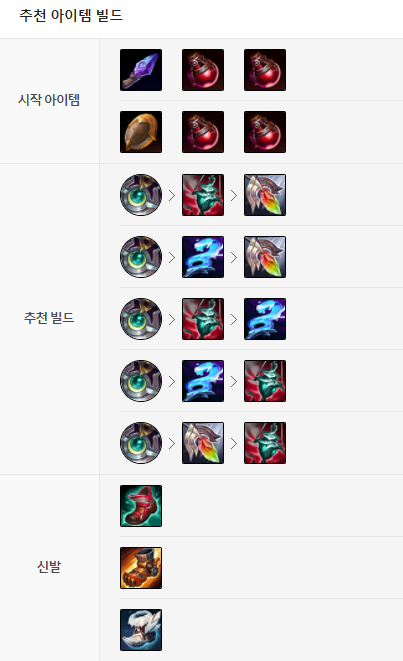Image resolution: width=403 pixels, height=661 pixels.
Task: Click the 신발 section label
Action: point(49,567)
